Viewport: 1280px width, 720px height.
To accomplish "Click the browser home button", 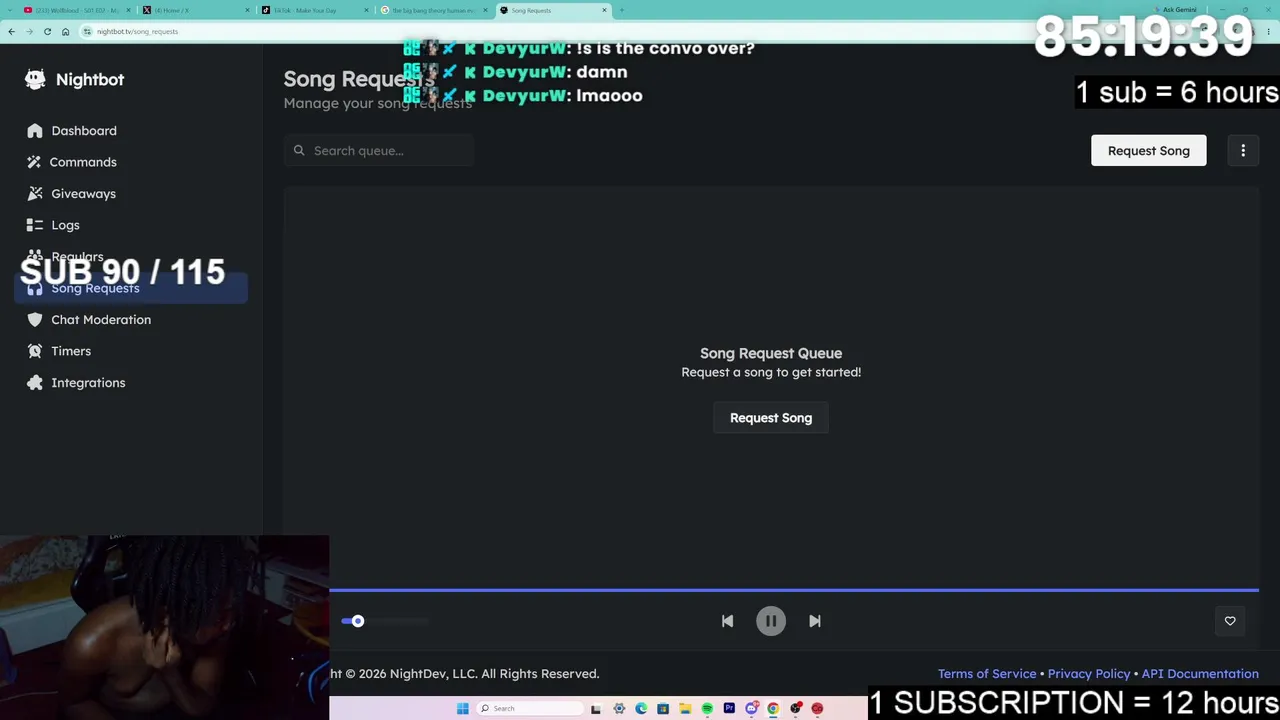I will 65,31.
